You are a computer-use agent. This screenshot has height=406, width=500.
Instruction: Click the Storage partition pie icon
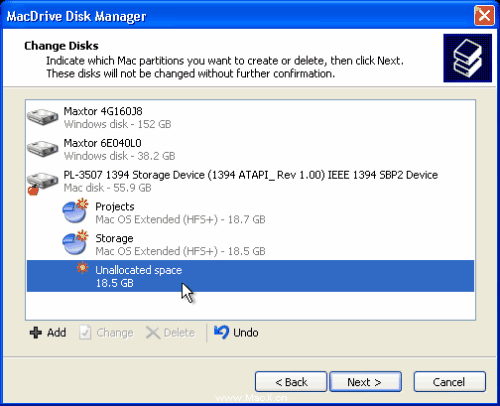tap(75, 243)
